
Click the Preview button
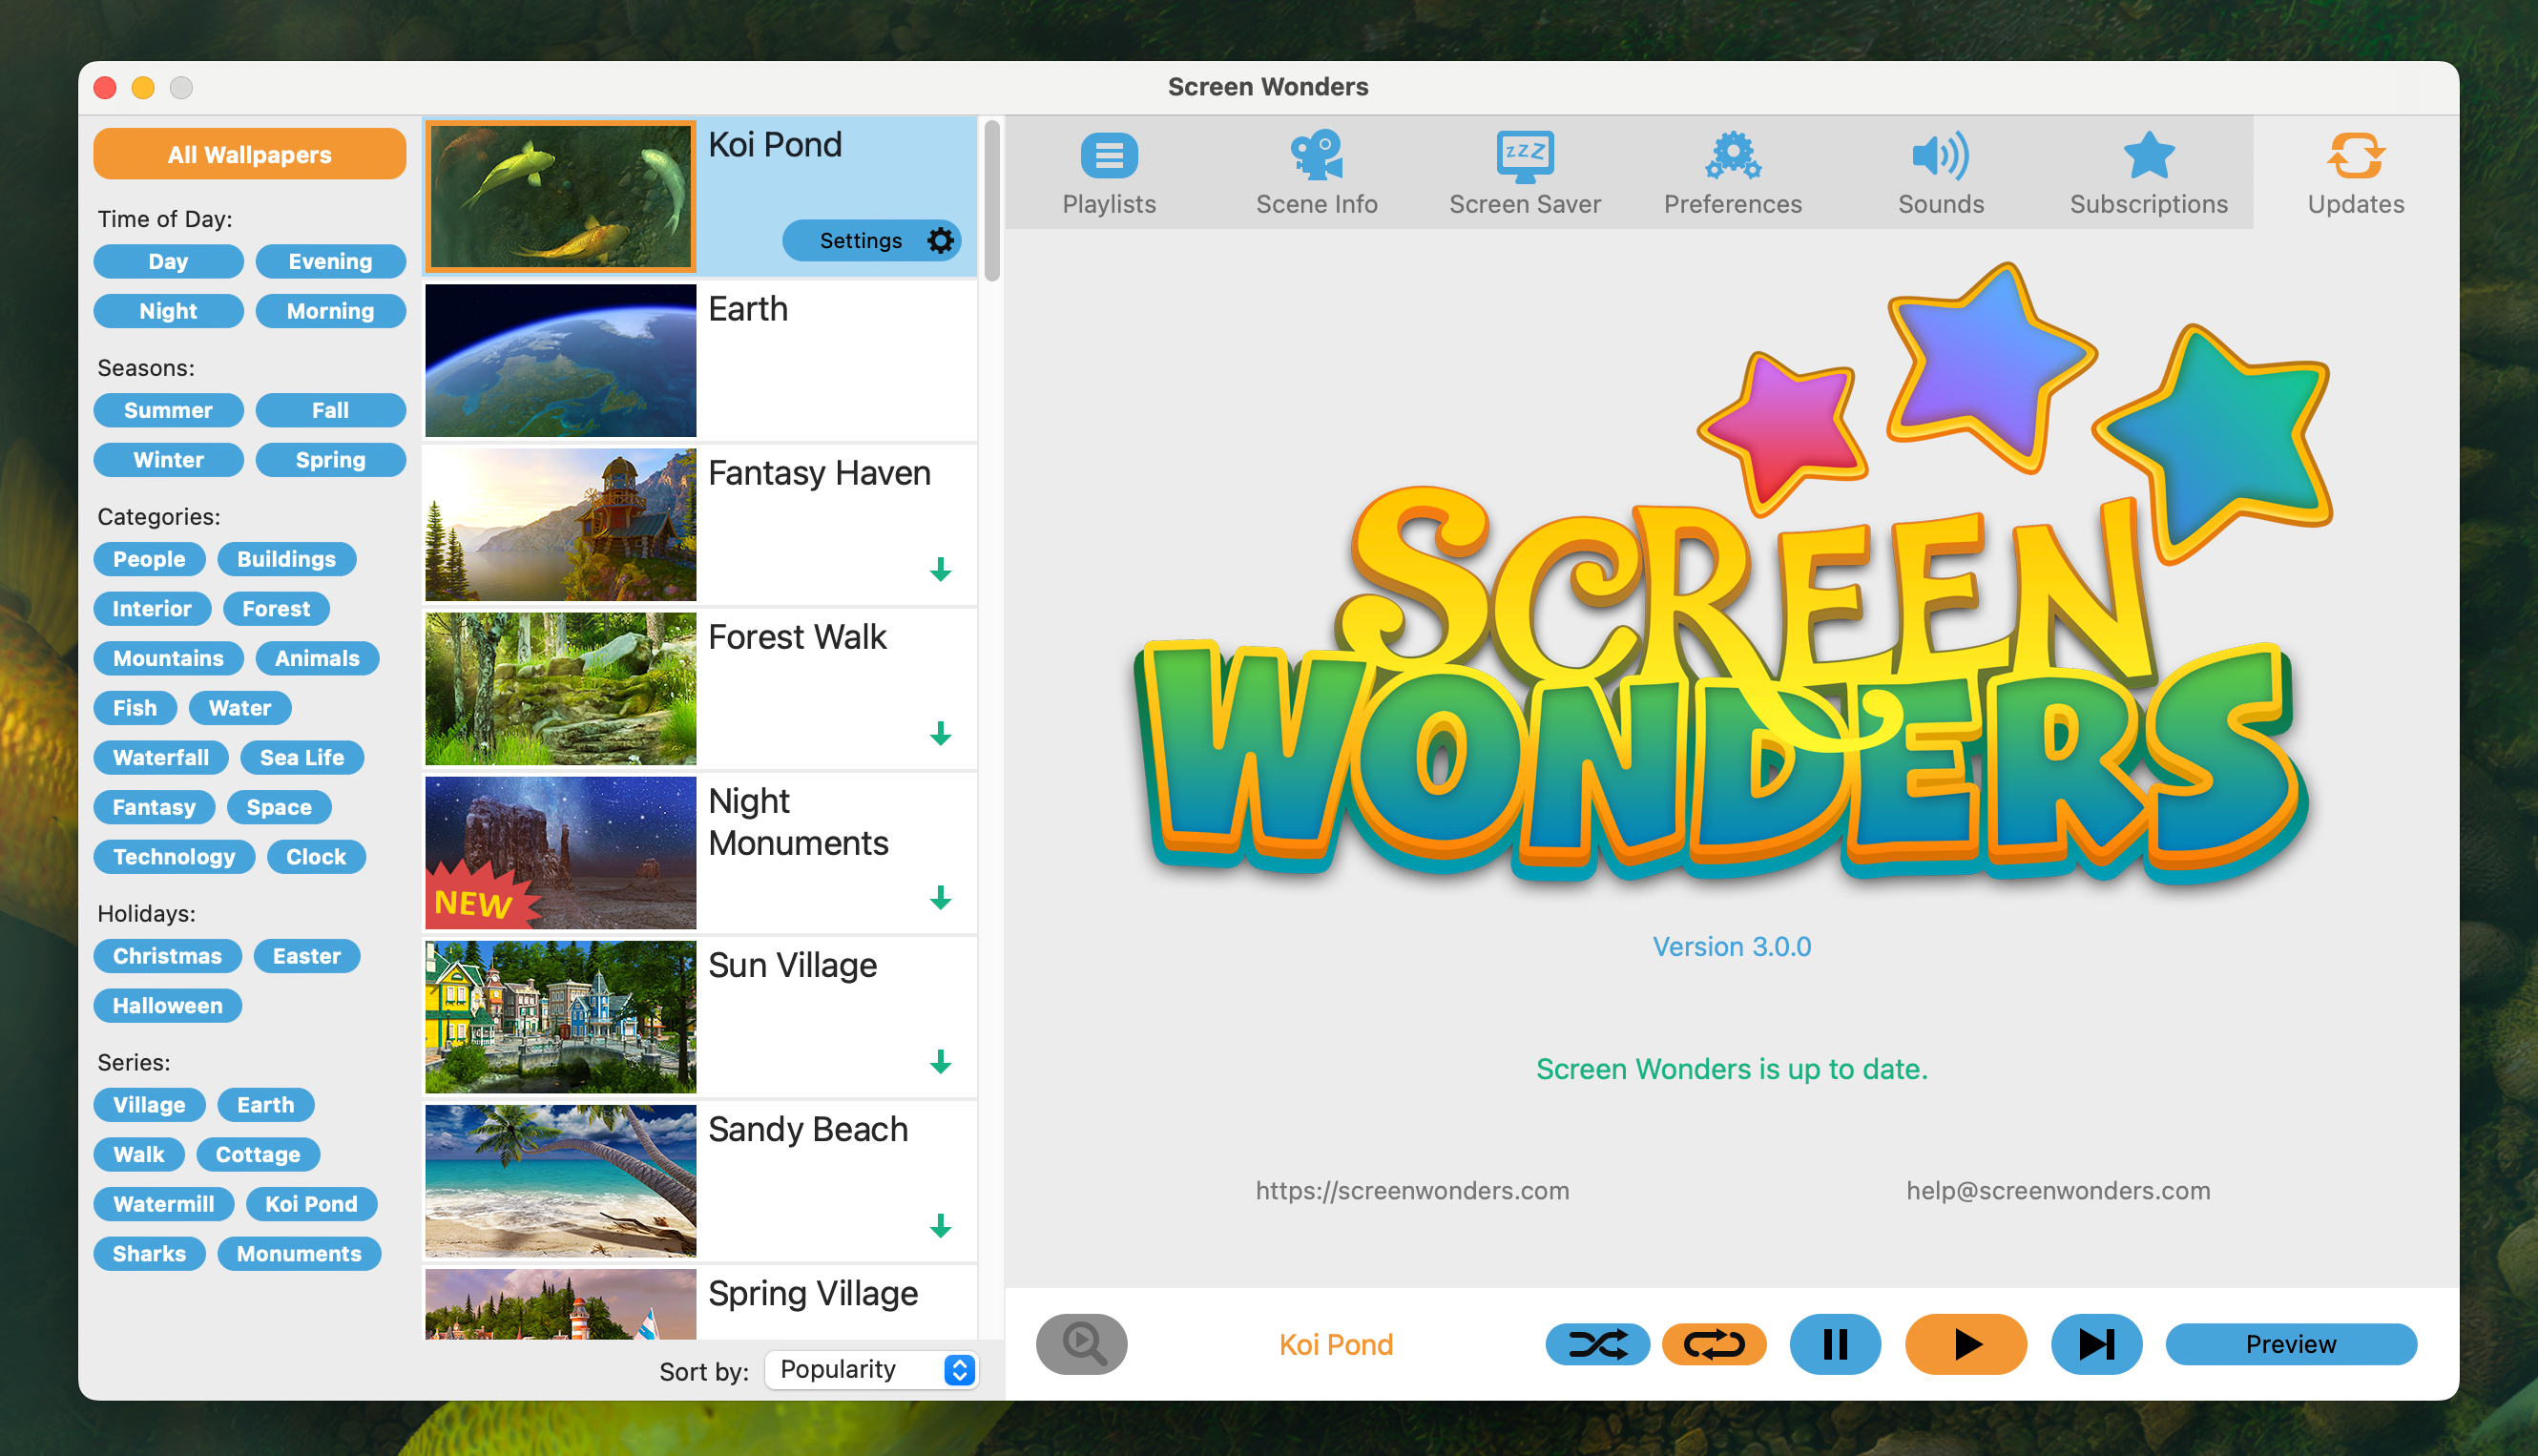[2291, 1344]
